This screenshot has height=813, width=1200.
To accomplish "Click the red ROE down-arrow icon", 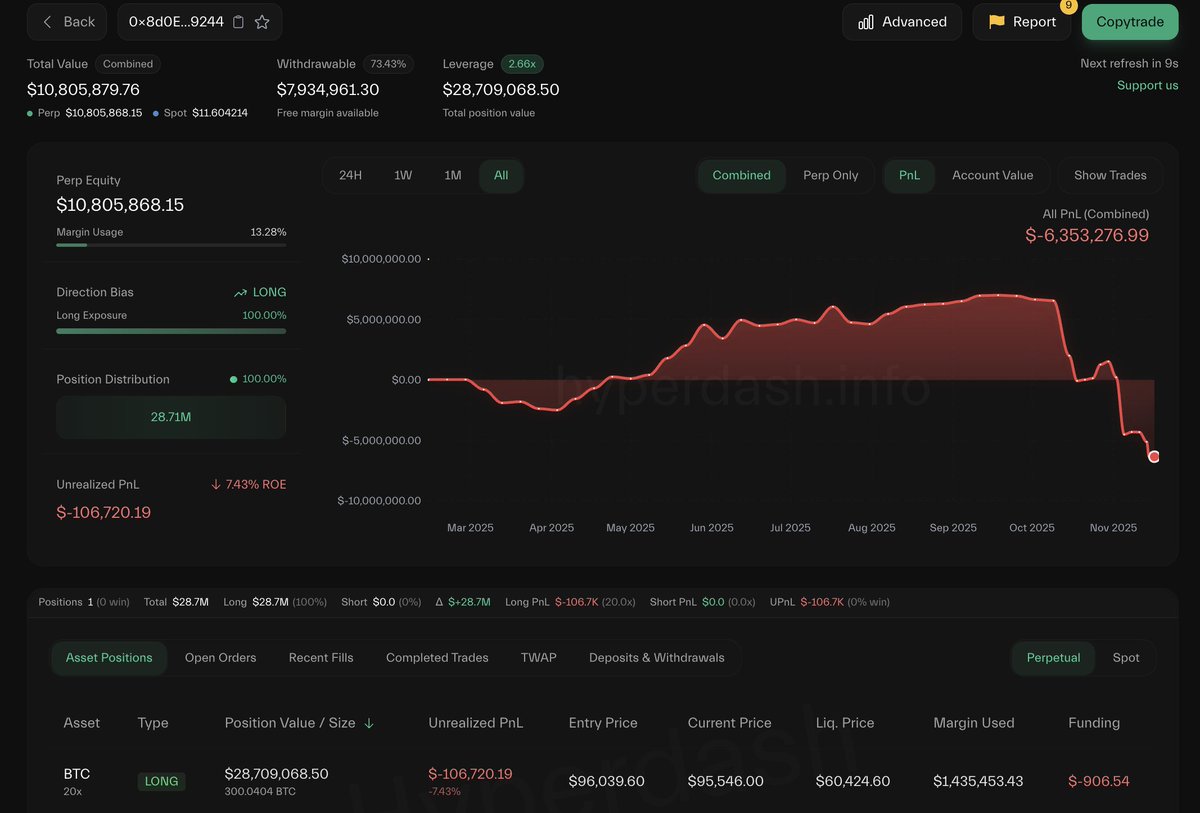I will tap(214, 483).
